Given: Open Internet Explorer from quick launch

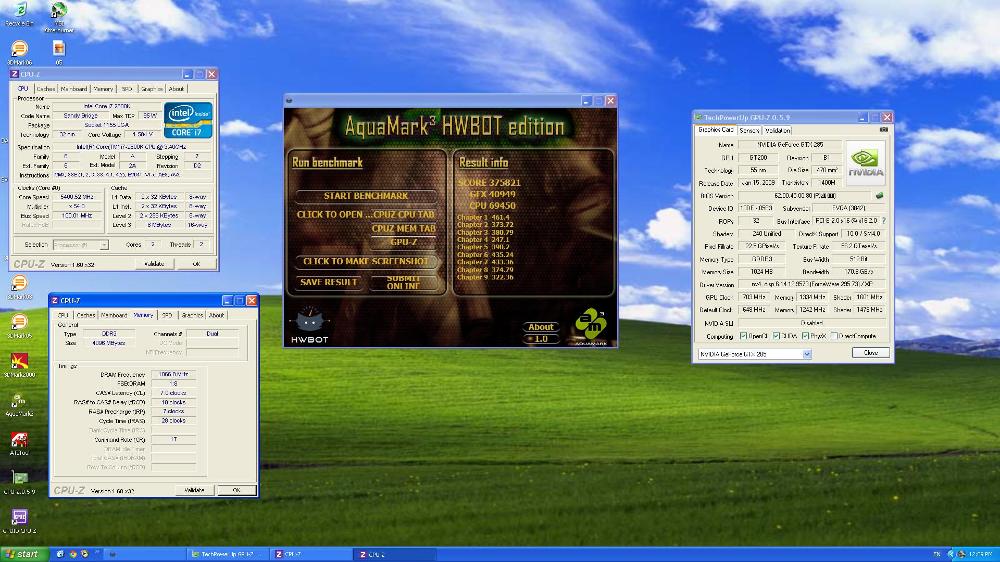Looking at the screenshot, I should coord(60,554).
